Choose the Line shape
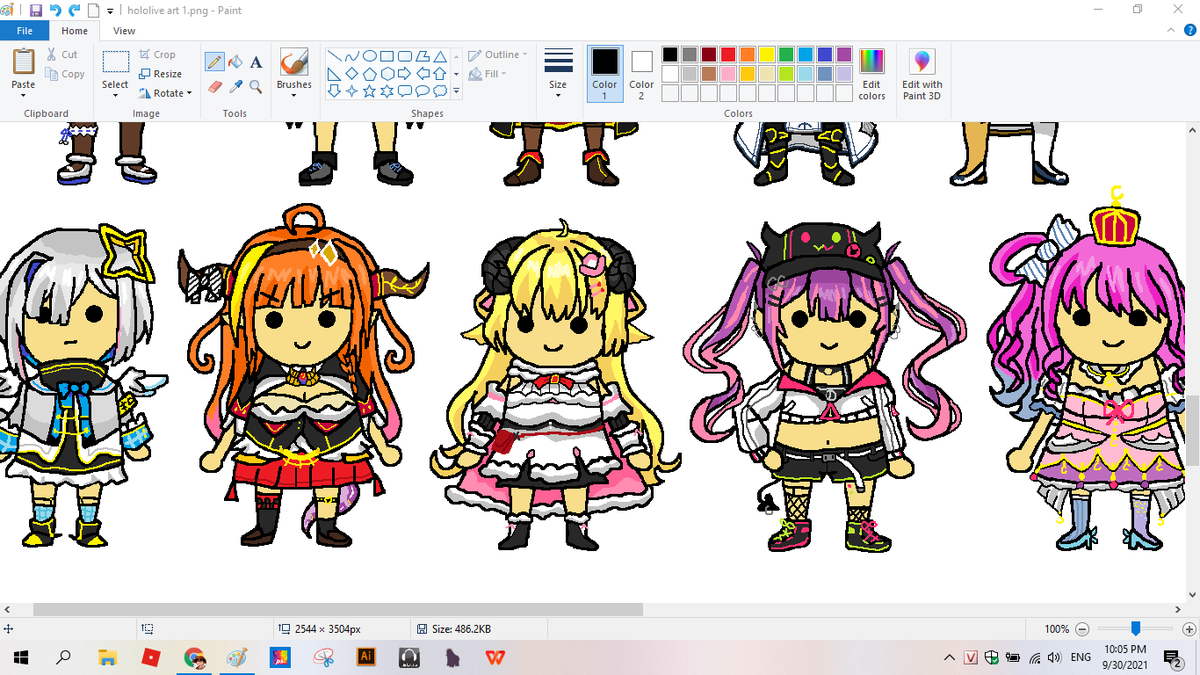The height and width of the screenshot is (675, 1200). (336, 55)
